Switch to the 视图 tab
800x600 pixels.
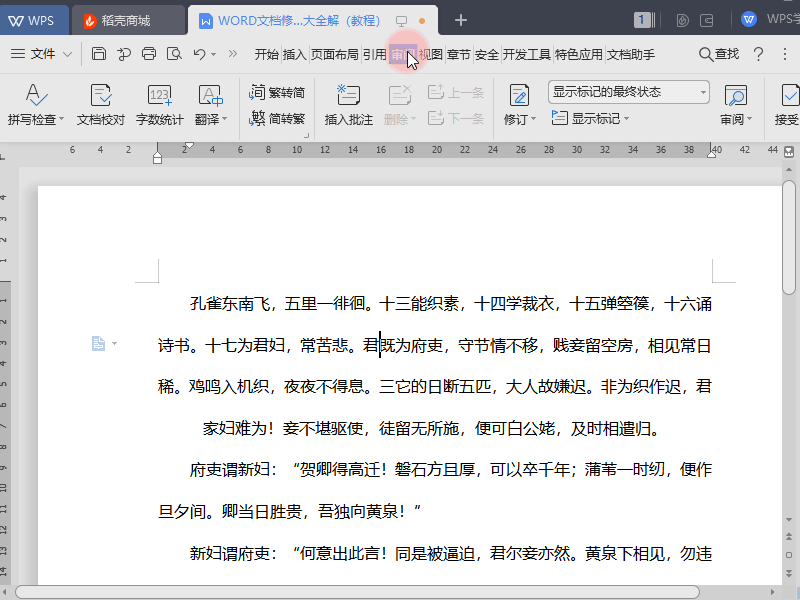pos(430,54)
